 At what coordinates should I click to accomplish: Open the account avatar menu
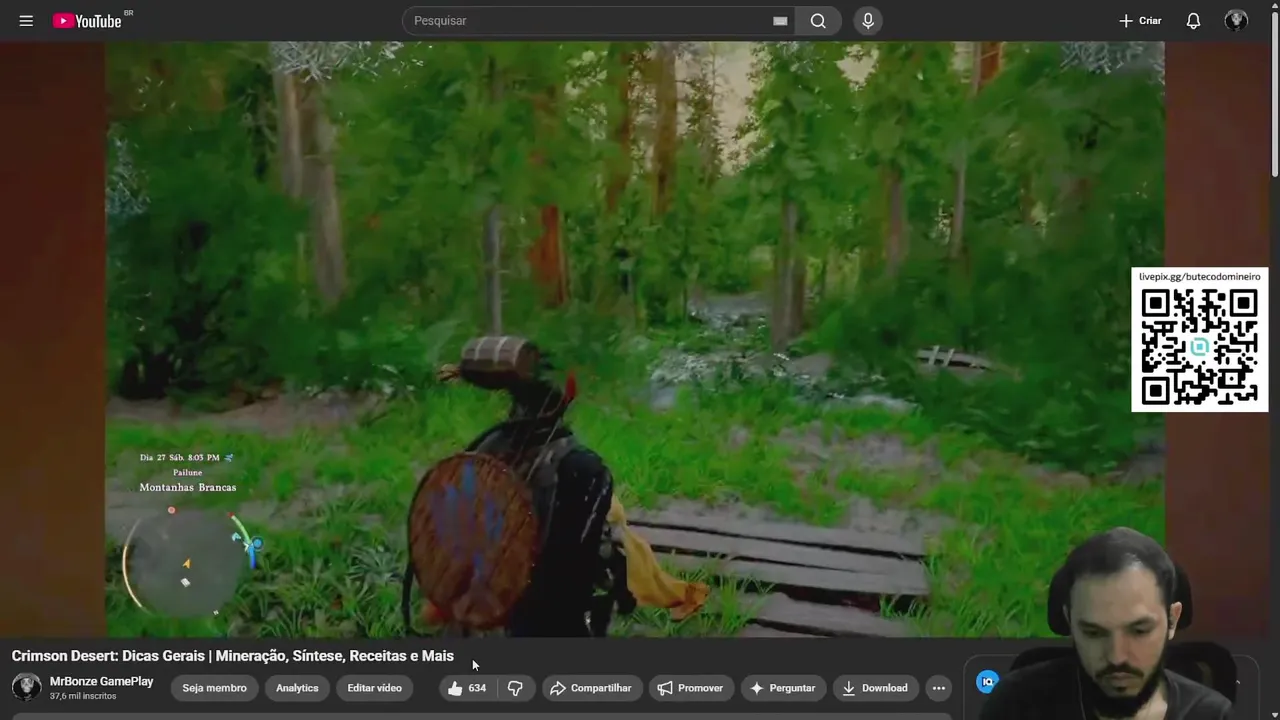pyautogui.click(x=1236, y=21)
